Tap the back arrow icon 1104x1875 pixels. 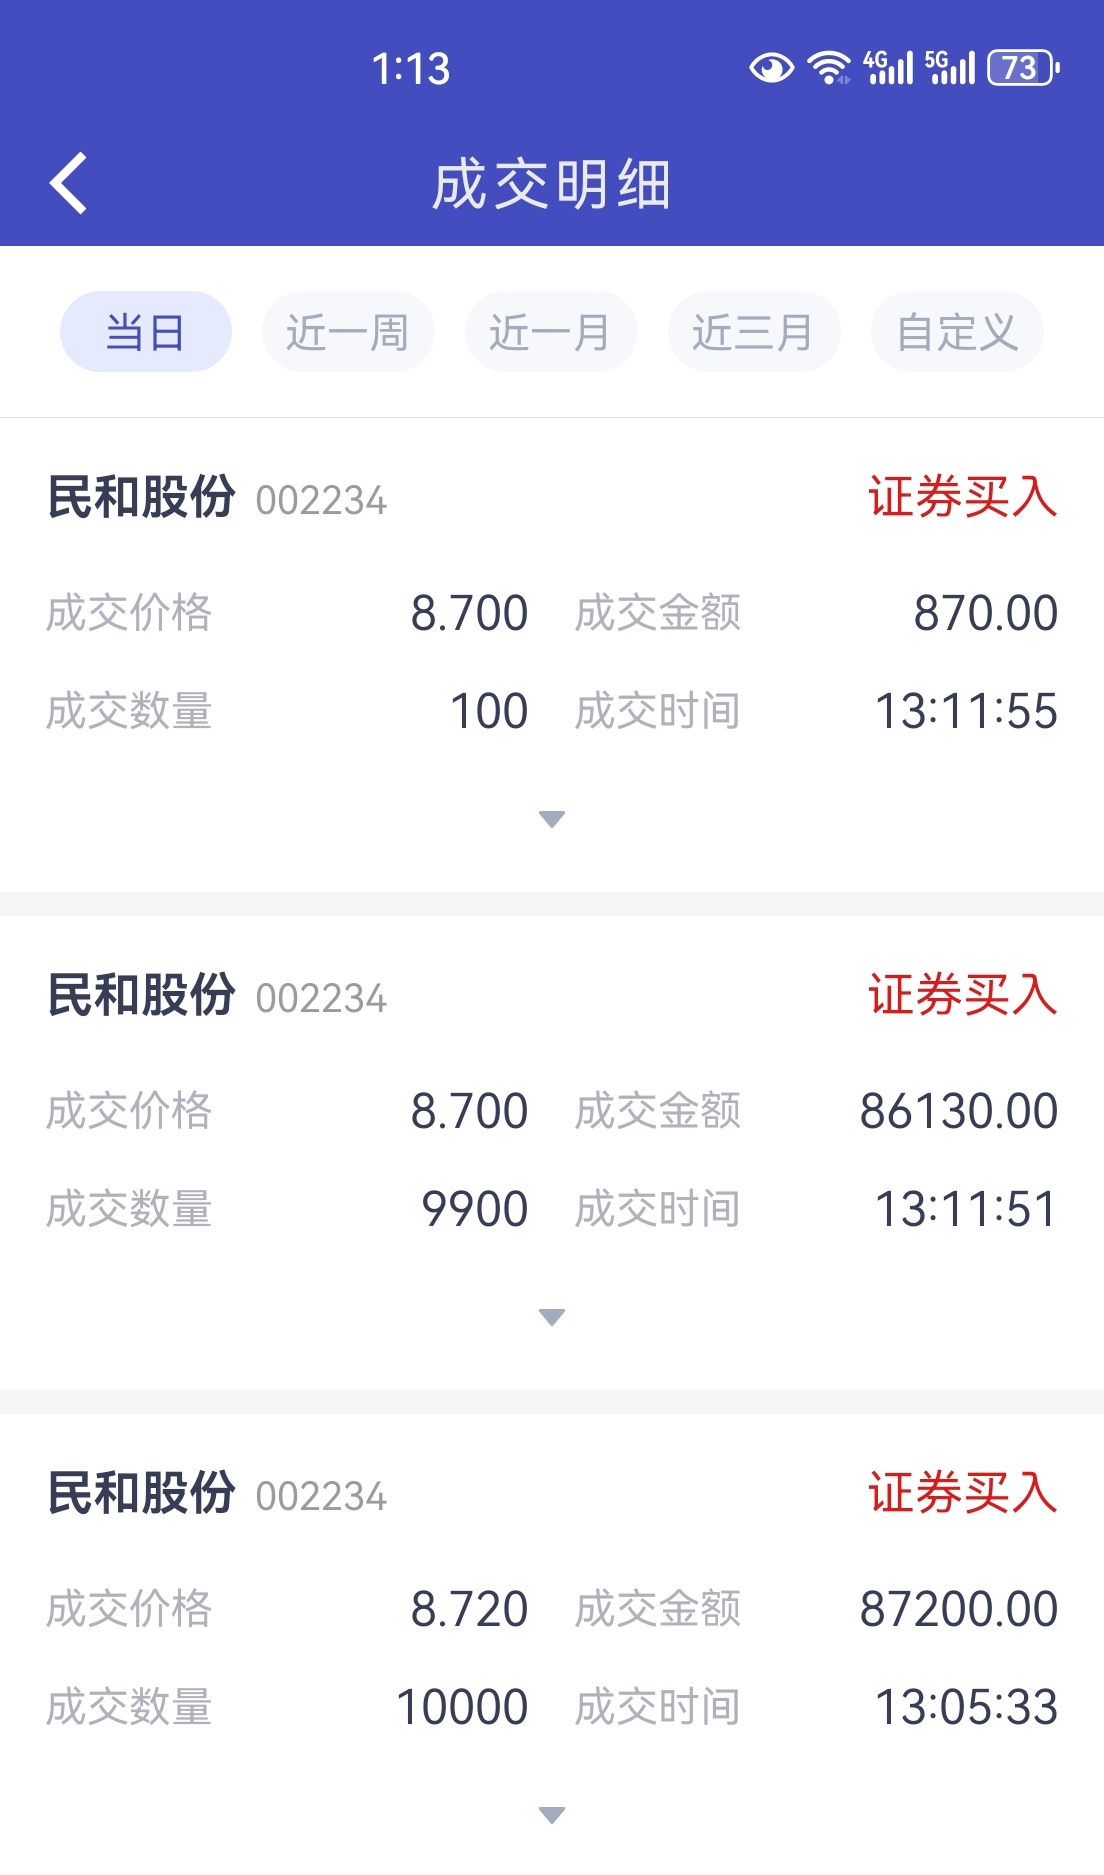click(x=69, y=184)
